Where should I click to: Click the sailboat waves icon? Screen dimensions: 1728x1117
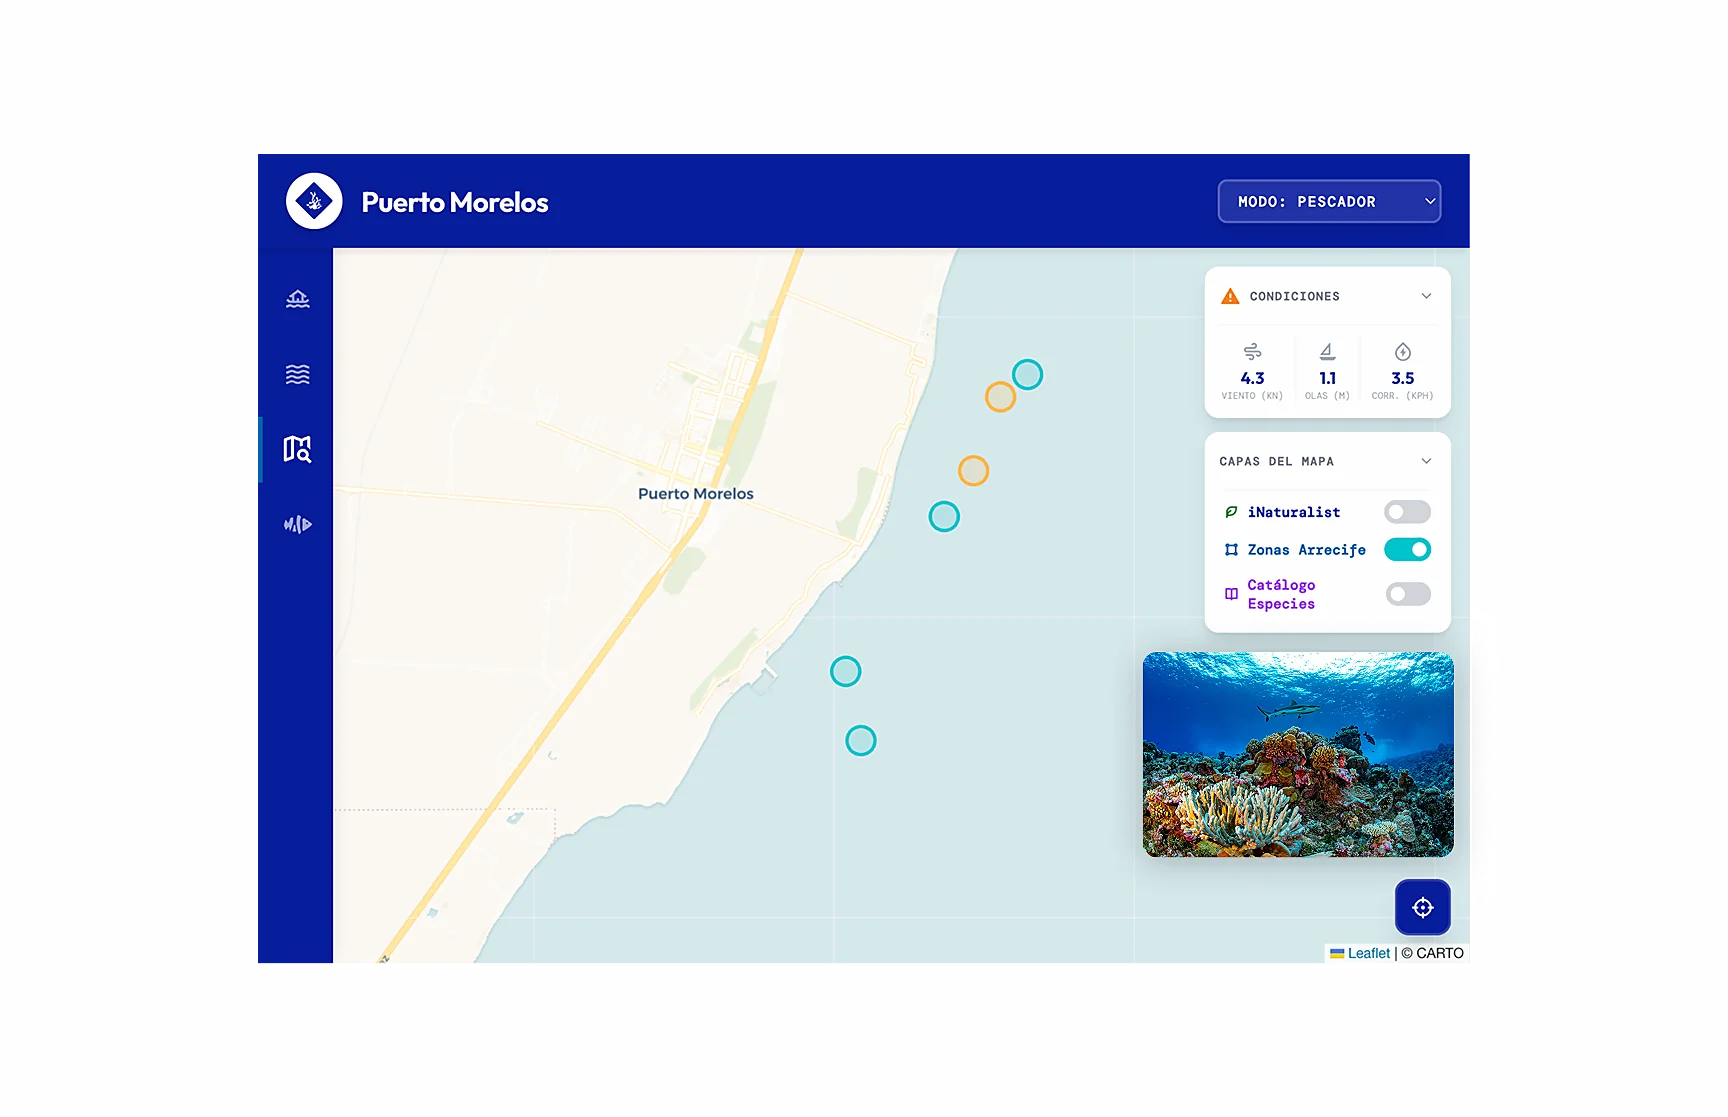pos(1327,352)
